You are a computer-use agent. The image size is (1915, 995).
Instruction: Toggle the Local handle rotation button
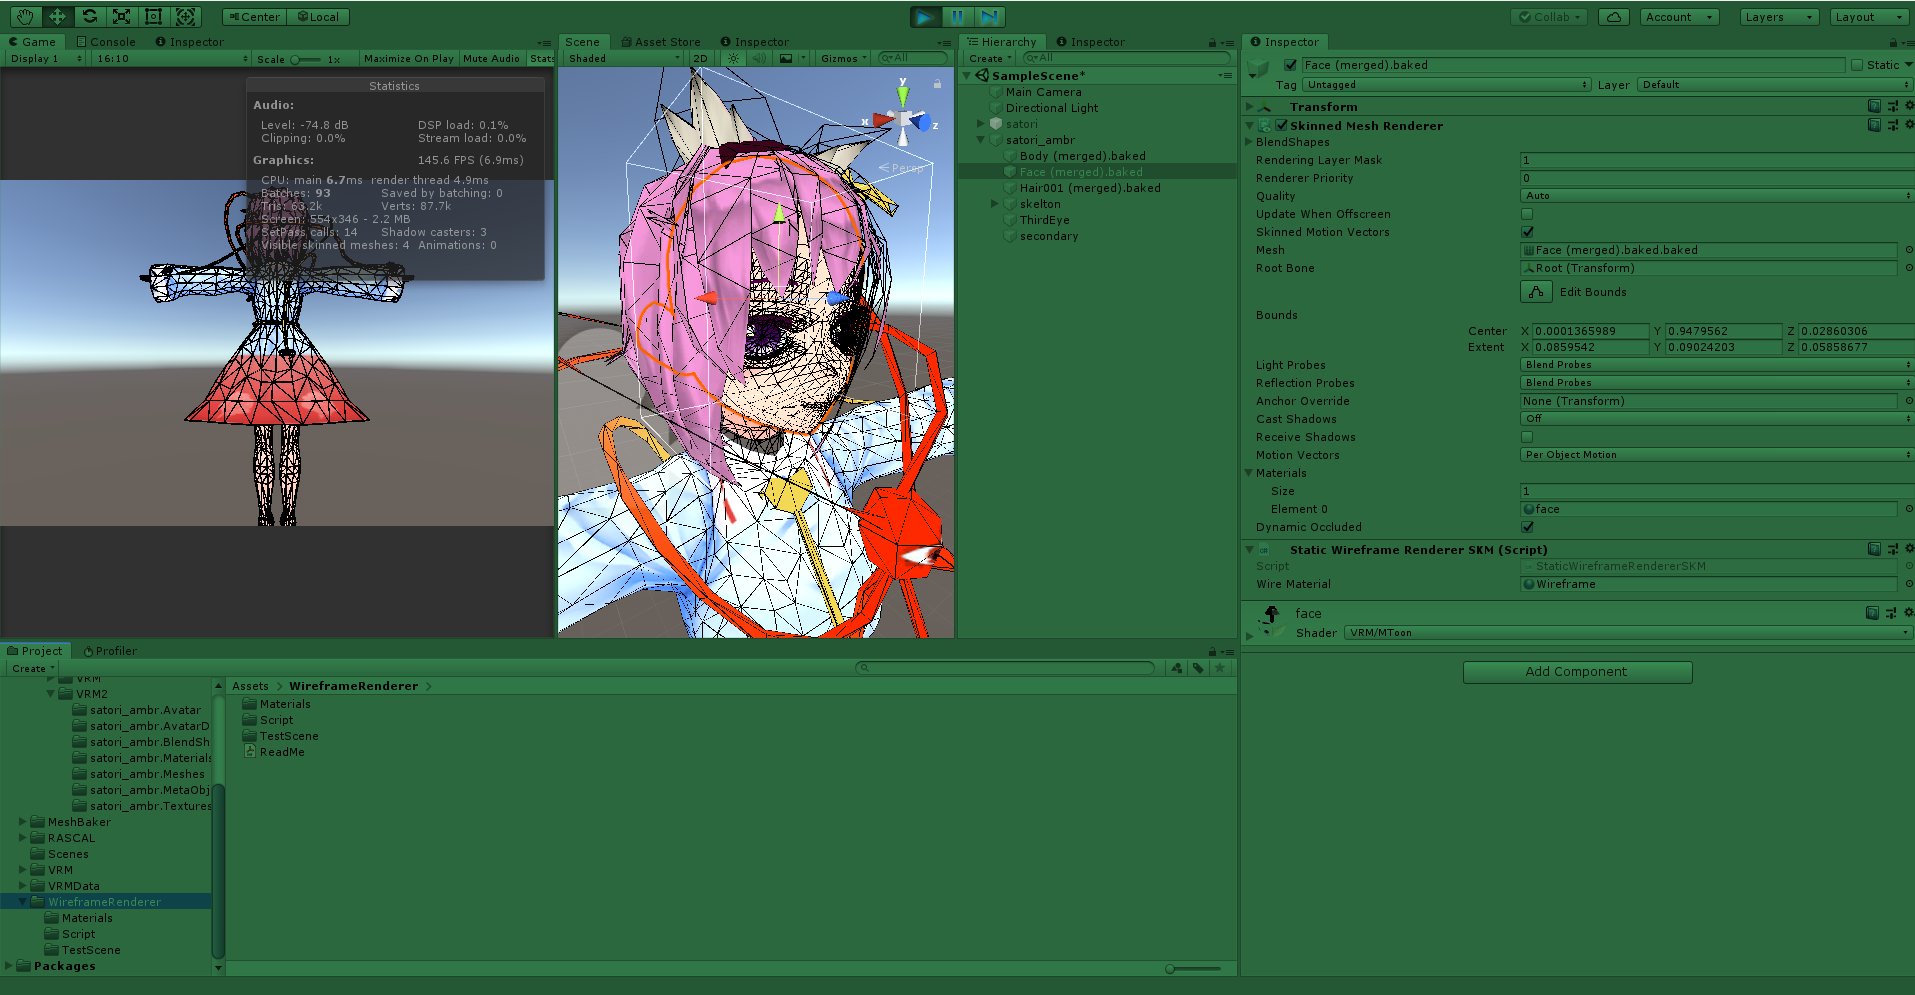tap(318, 17)
